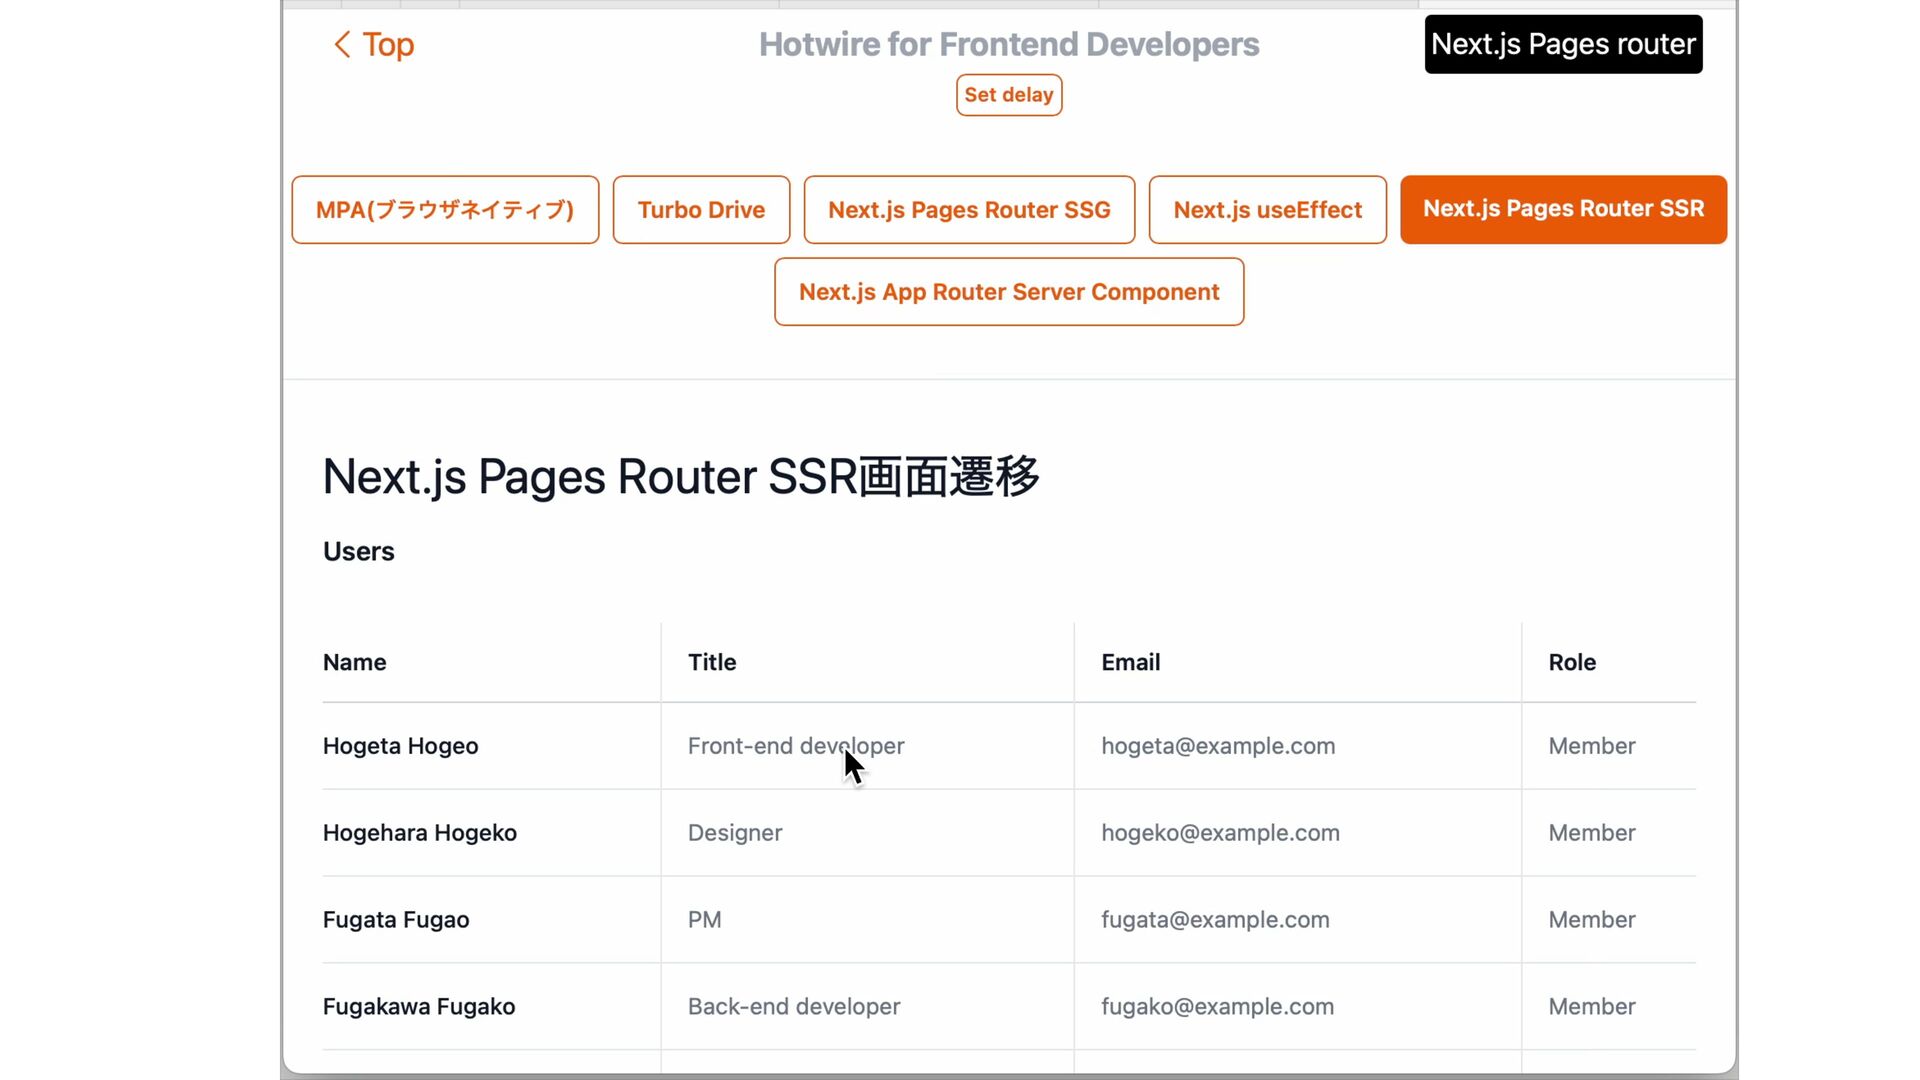Switch to the Turbo Drive tab
The height and width of the screenshot is (1080, 1920).
pyautogui.click(x=701, y=210)
